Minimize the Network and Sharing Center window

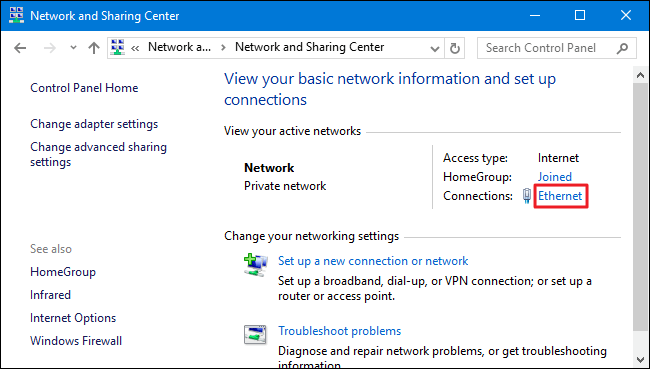(535, 15)
